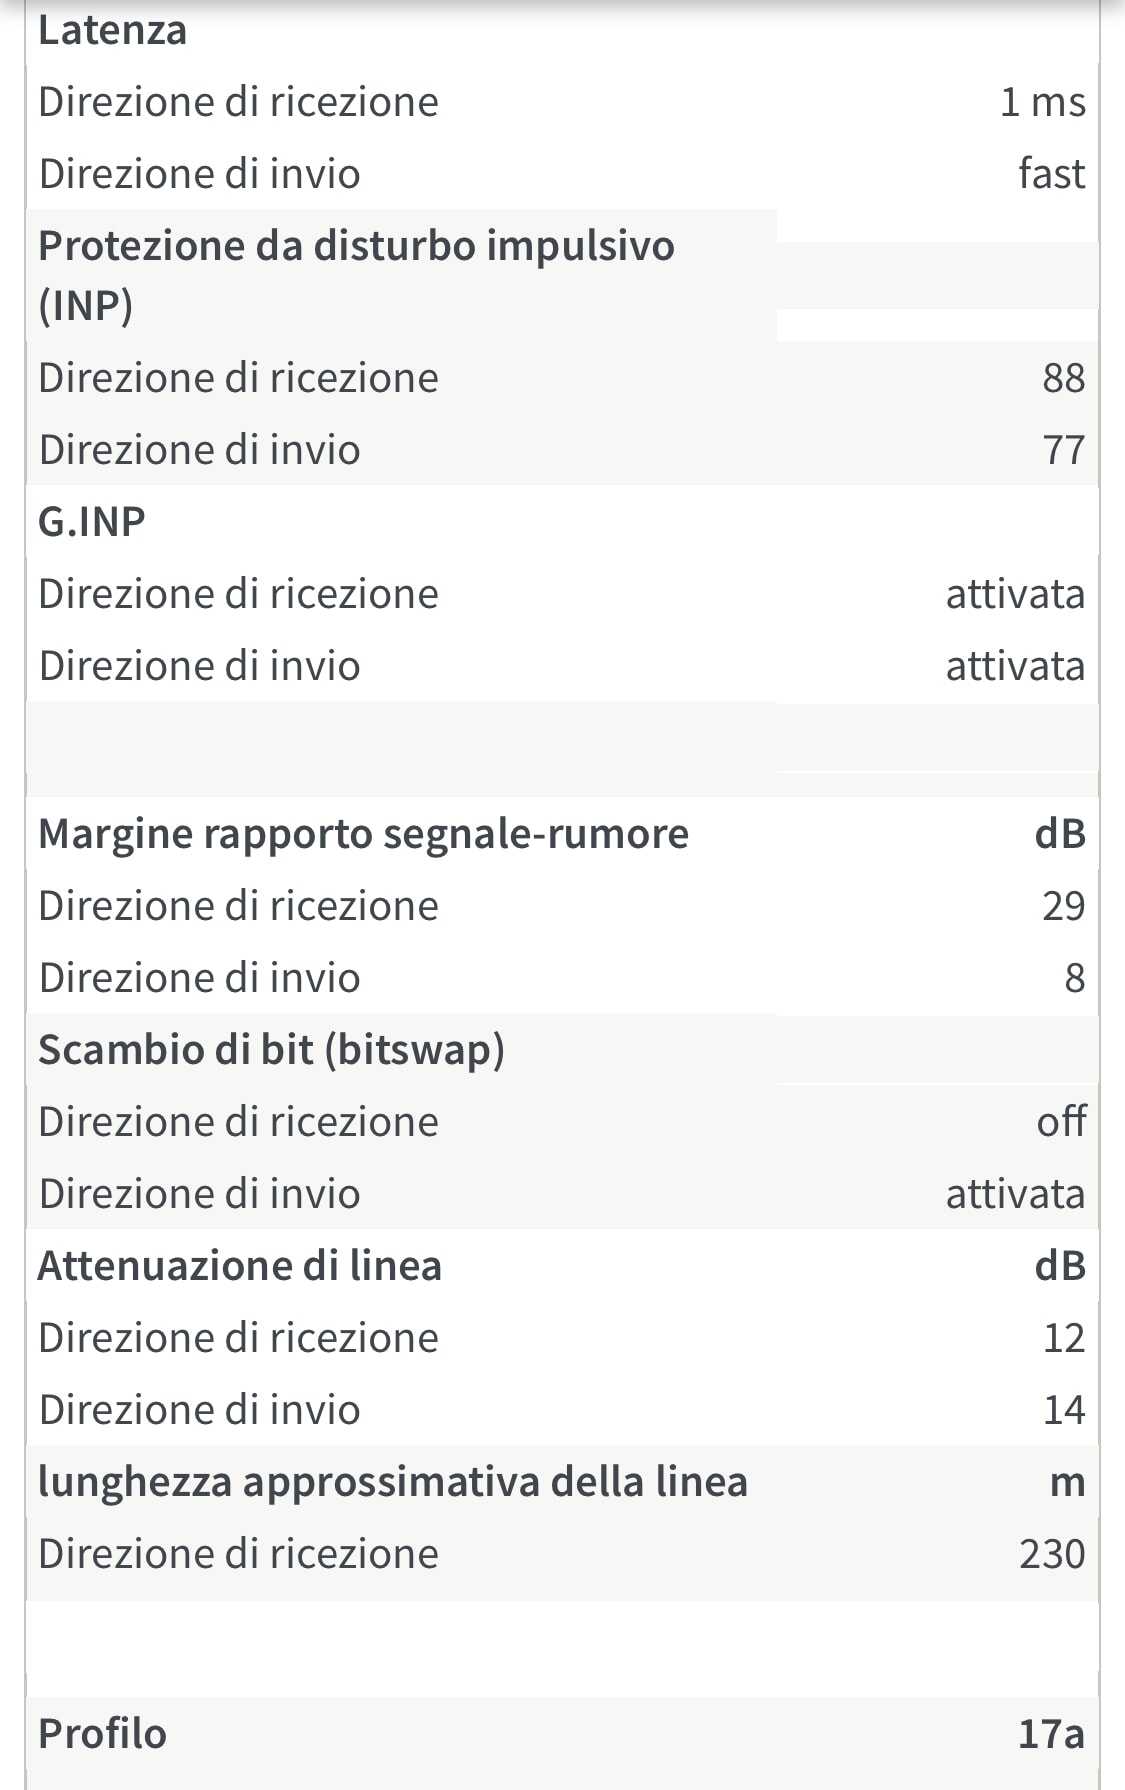
Task: Select the 1 ms latency value
Action: 1042,102
